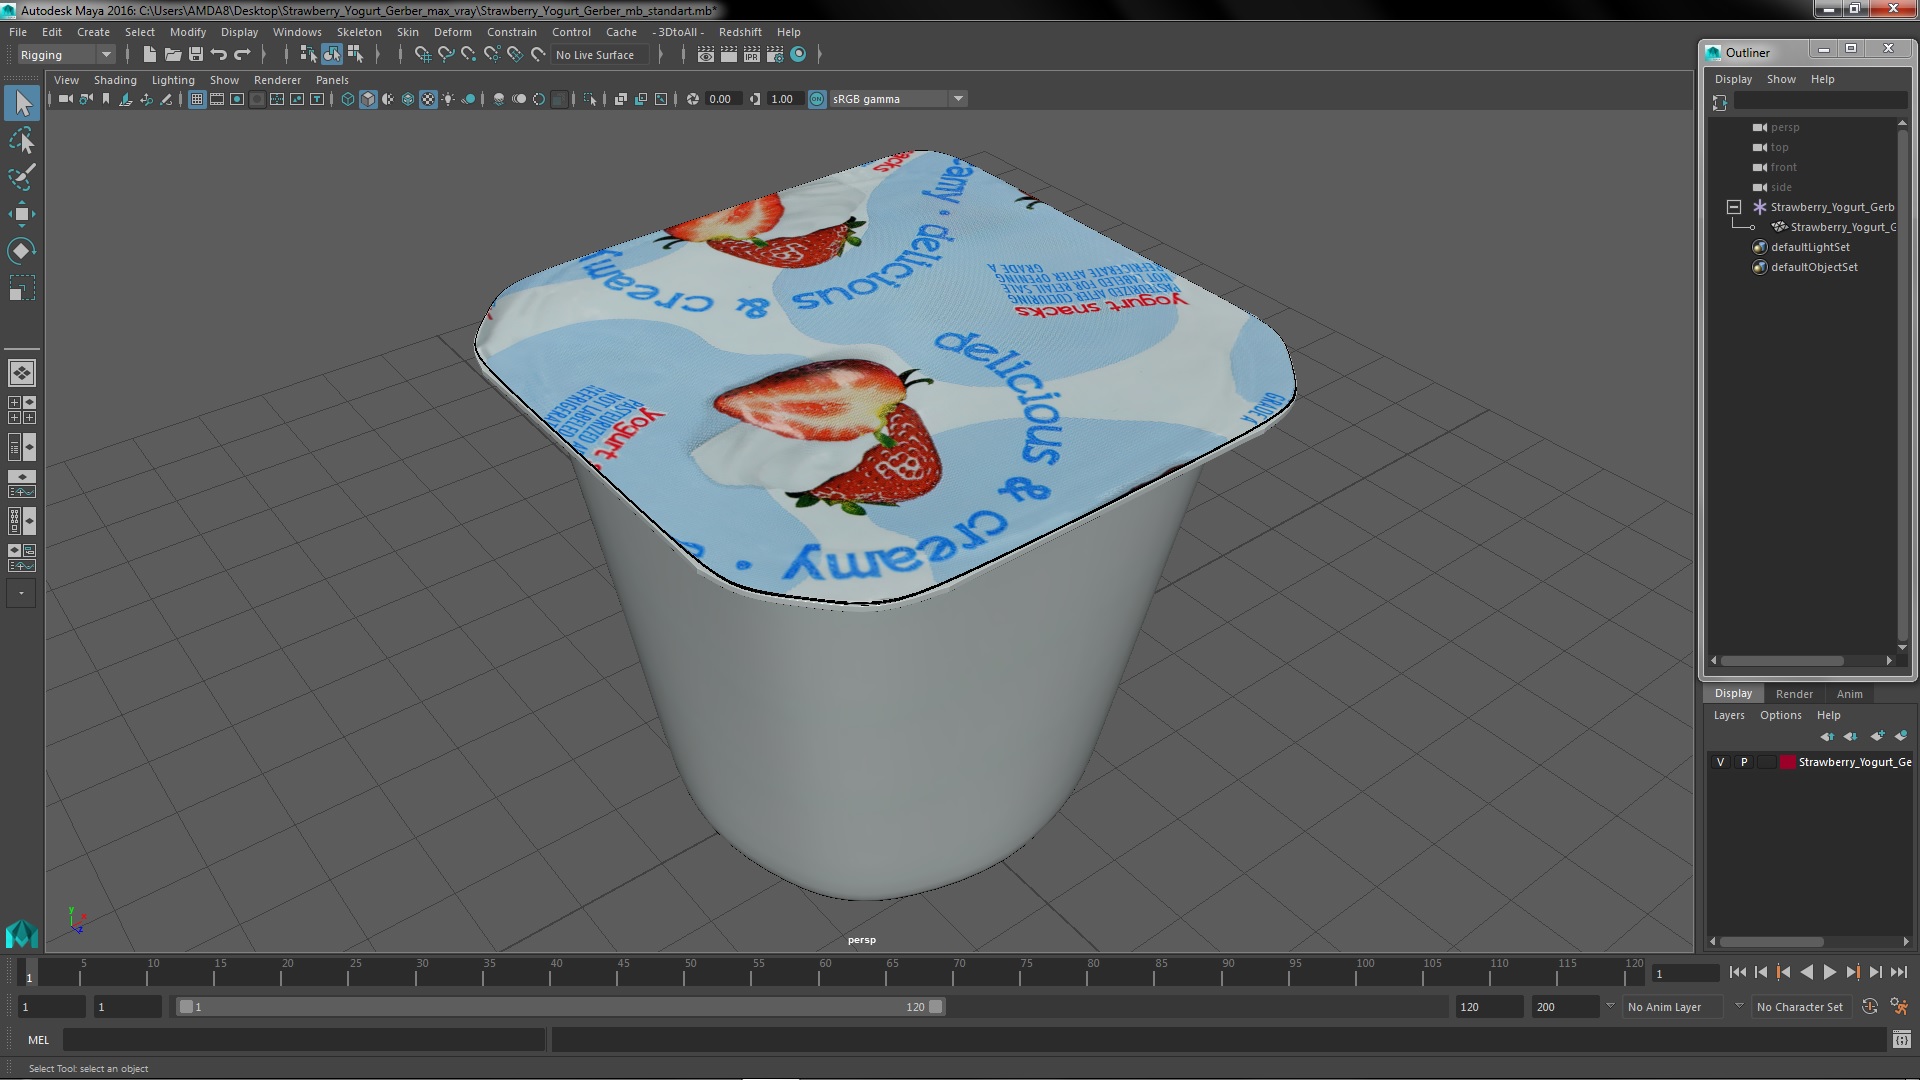Save the scene with floppy icon
This screenshot has width=1920, height=1080.
[196, 55]
